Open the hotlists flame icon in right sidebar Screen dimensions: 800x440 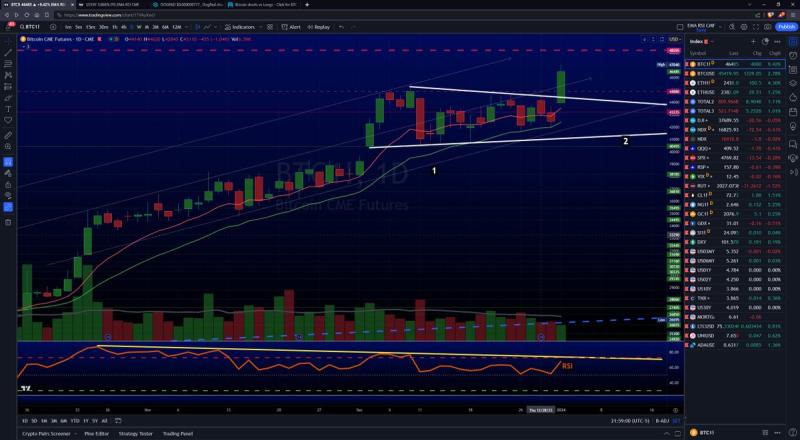tap(793, 97)
